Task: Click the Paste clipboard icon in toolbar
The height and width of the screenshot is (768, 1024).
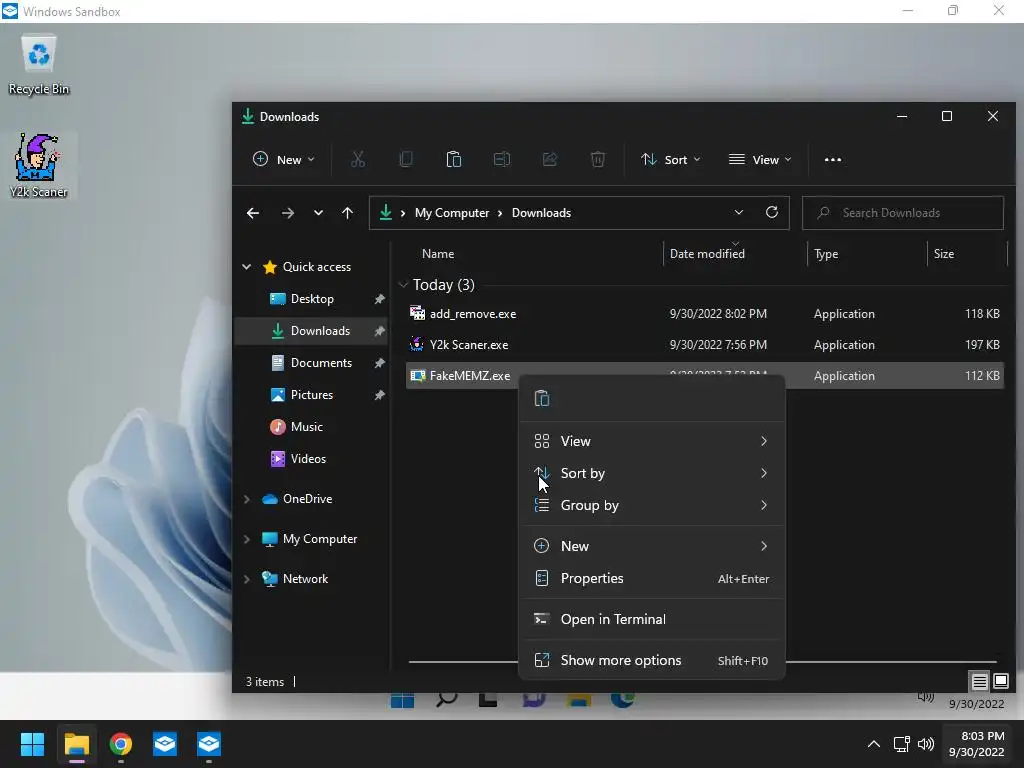Action: pos(454,159)
